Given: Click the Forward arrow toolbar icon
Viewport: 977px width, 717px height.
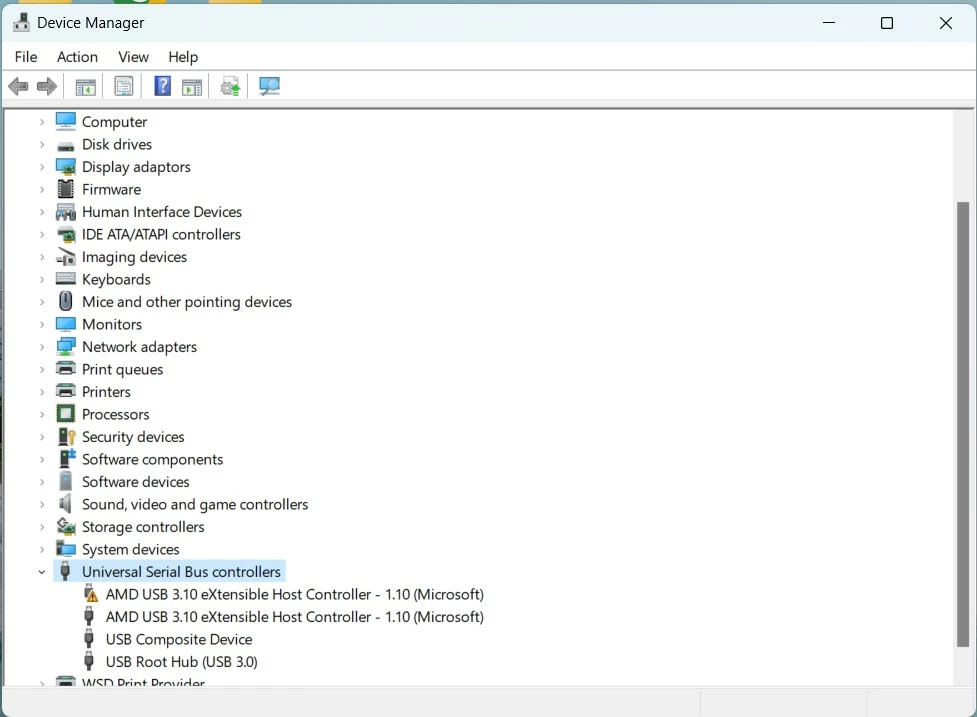Looking at the screenshot, I should [x=47, y=86].
